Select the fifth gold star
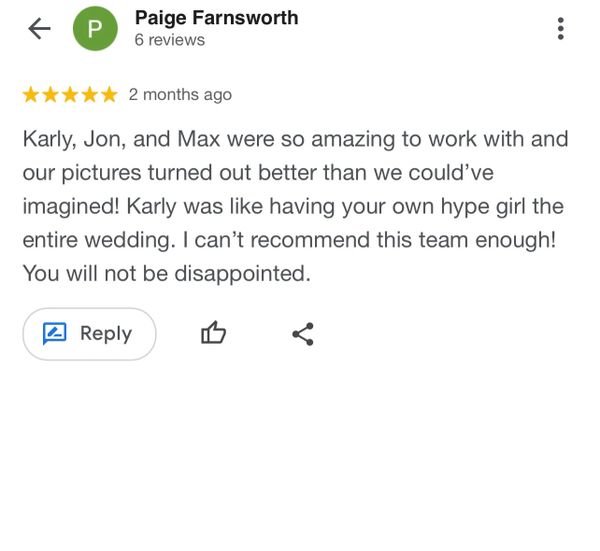Viewport: 600px width, 551px height. tap(109, 95)
